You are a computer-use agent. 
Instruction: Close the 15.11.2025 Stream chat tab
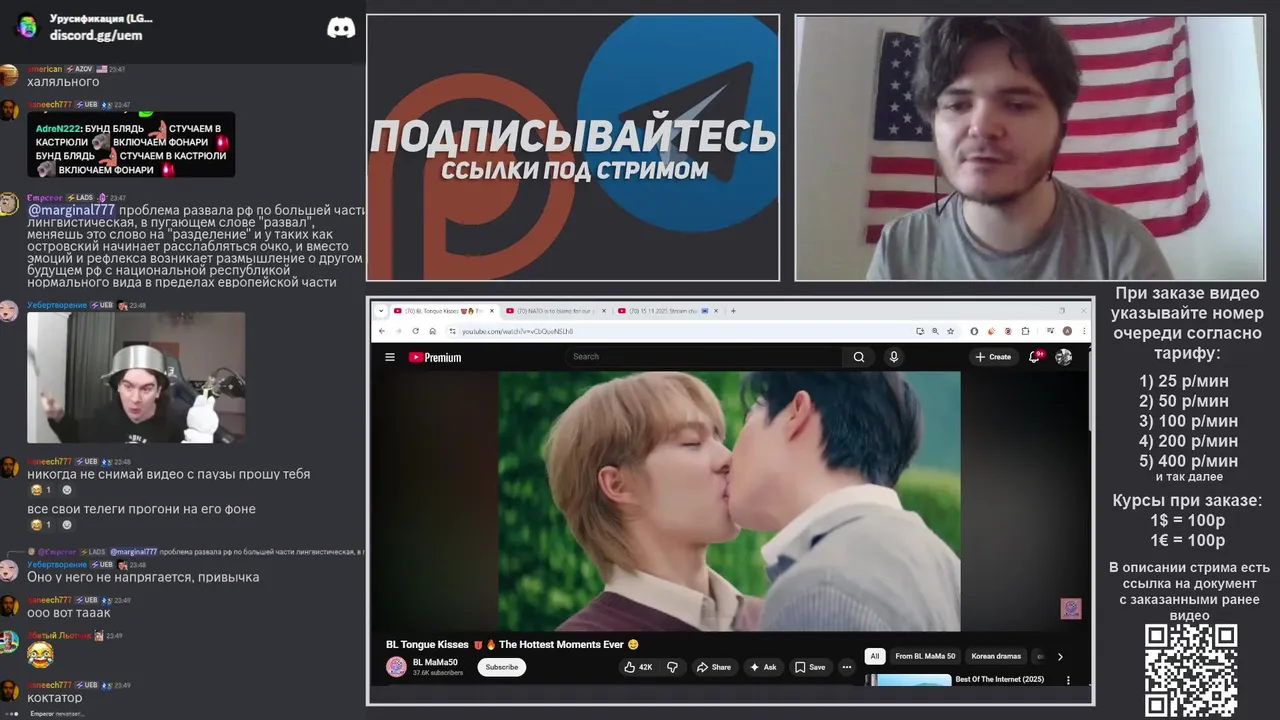tap(716, 311)
